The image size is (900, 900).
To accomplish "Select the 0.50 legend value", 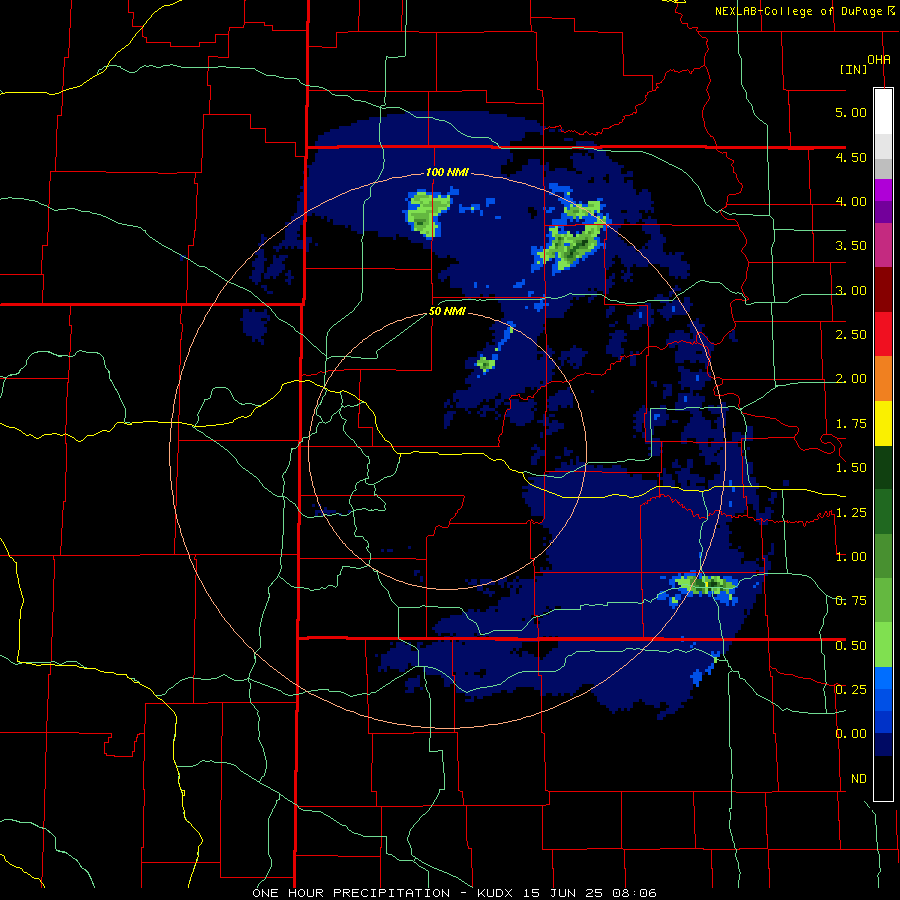I will point(851,646).
